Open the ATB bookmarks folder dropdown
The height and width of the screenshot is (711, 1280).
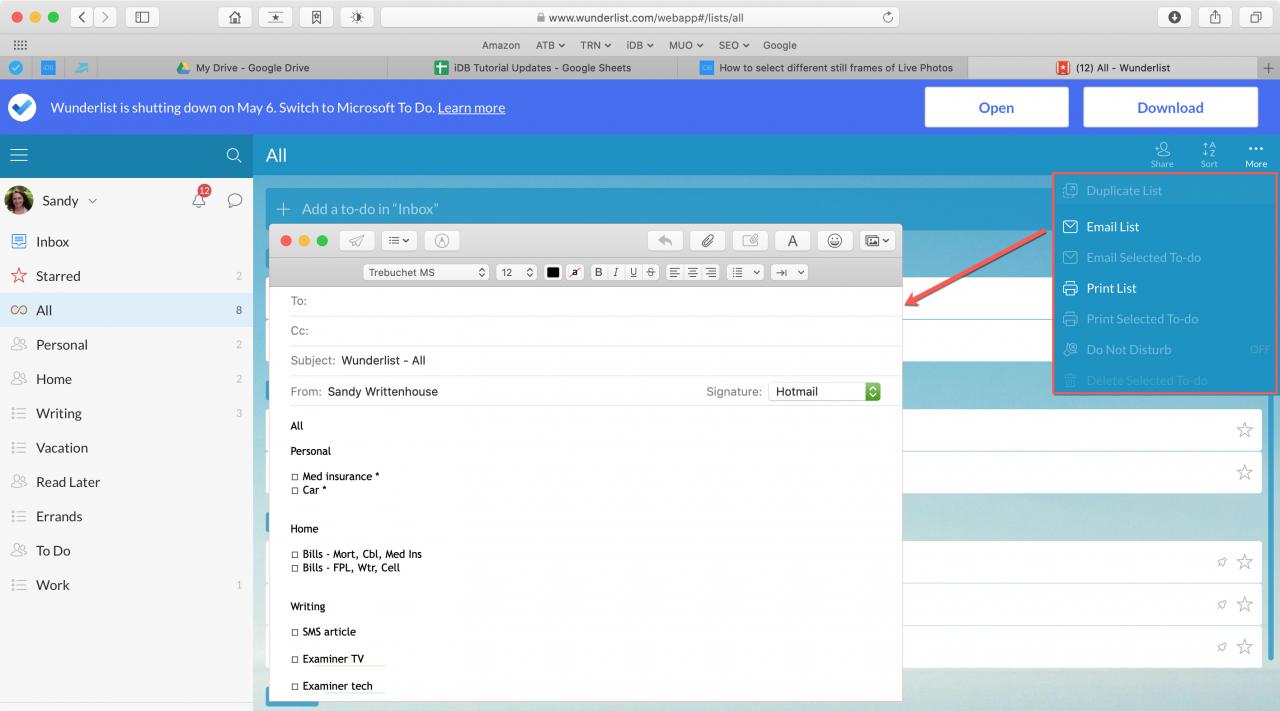550,45
